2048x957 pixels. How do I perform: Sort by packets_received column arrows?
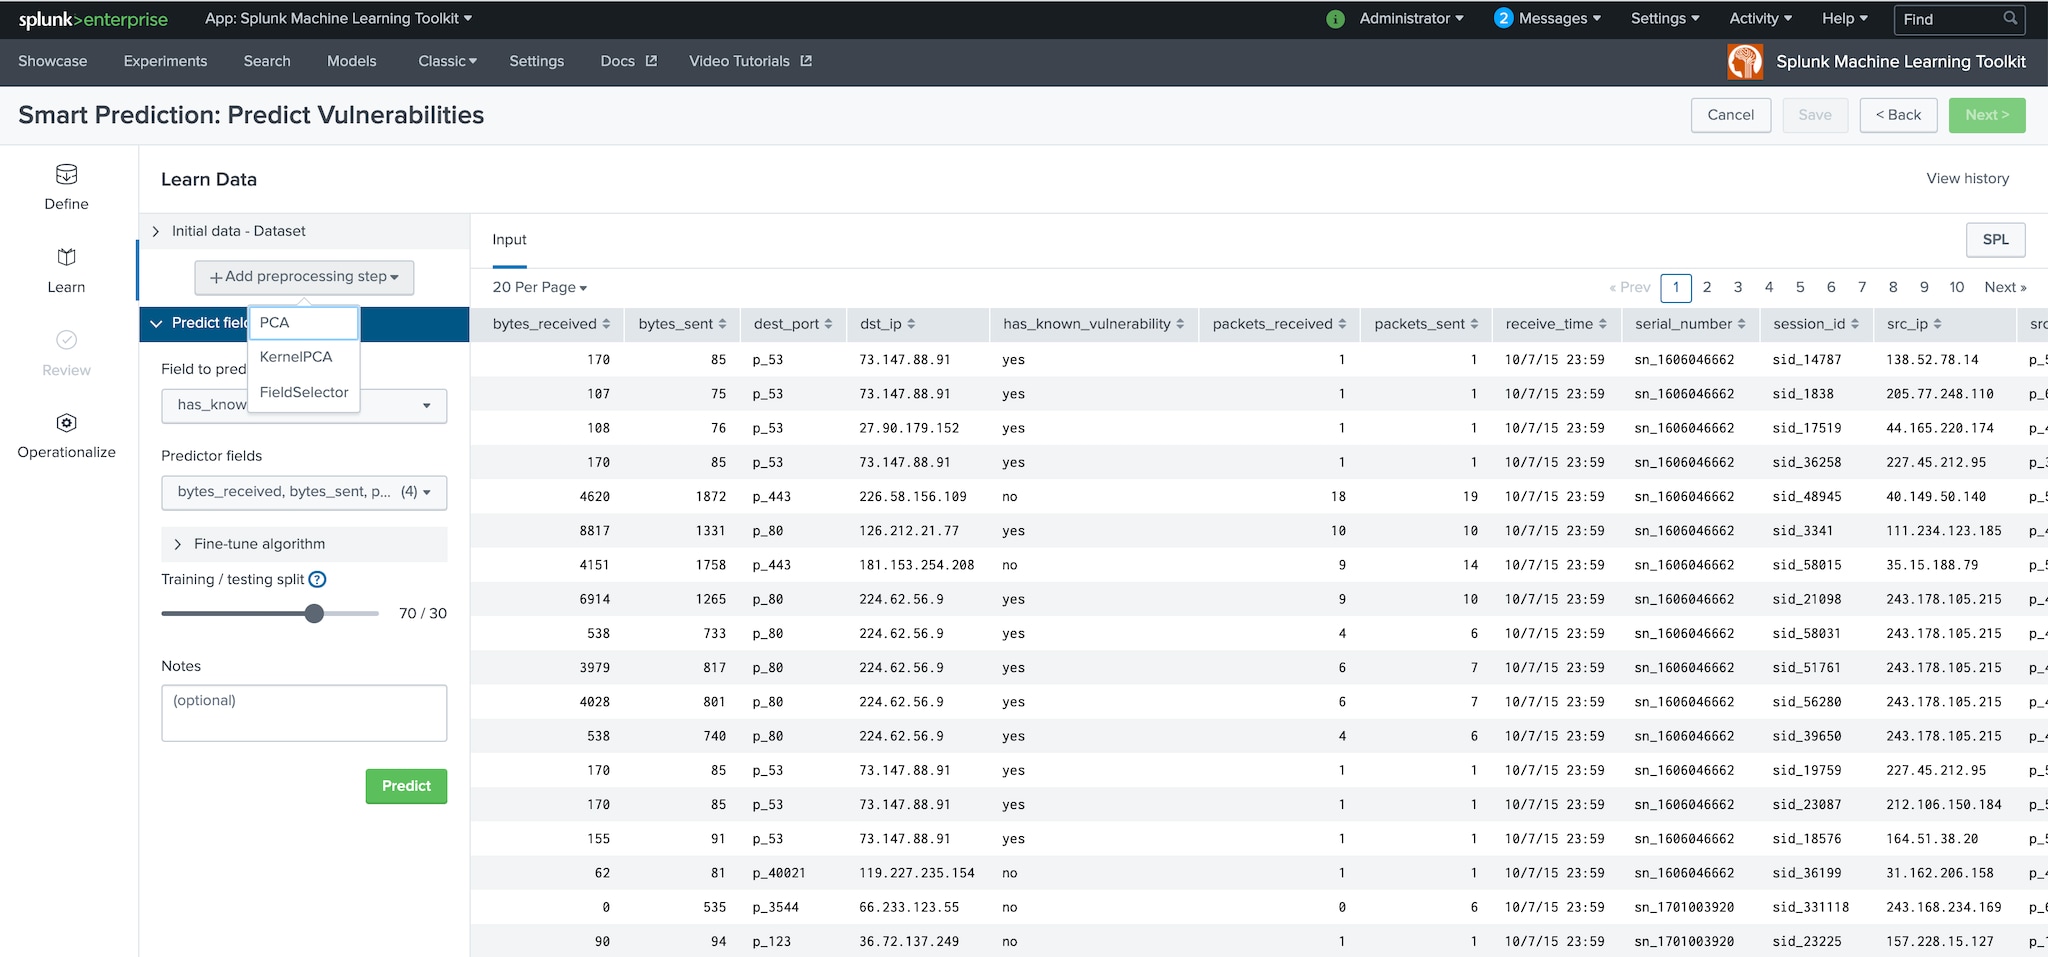tap(1342, 324)
